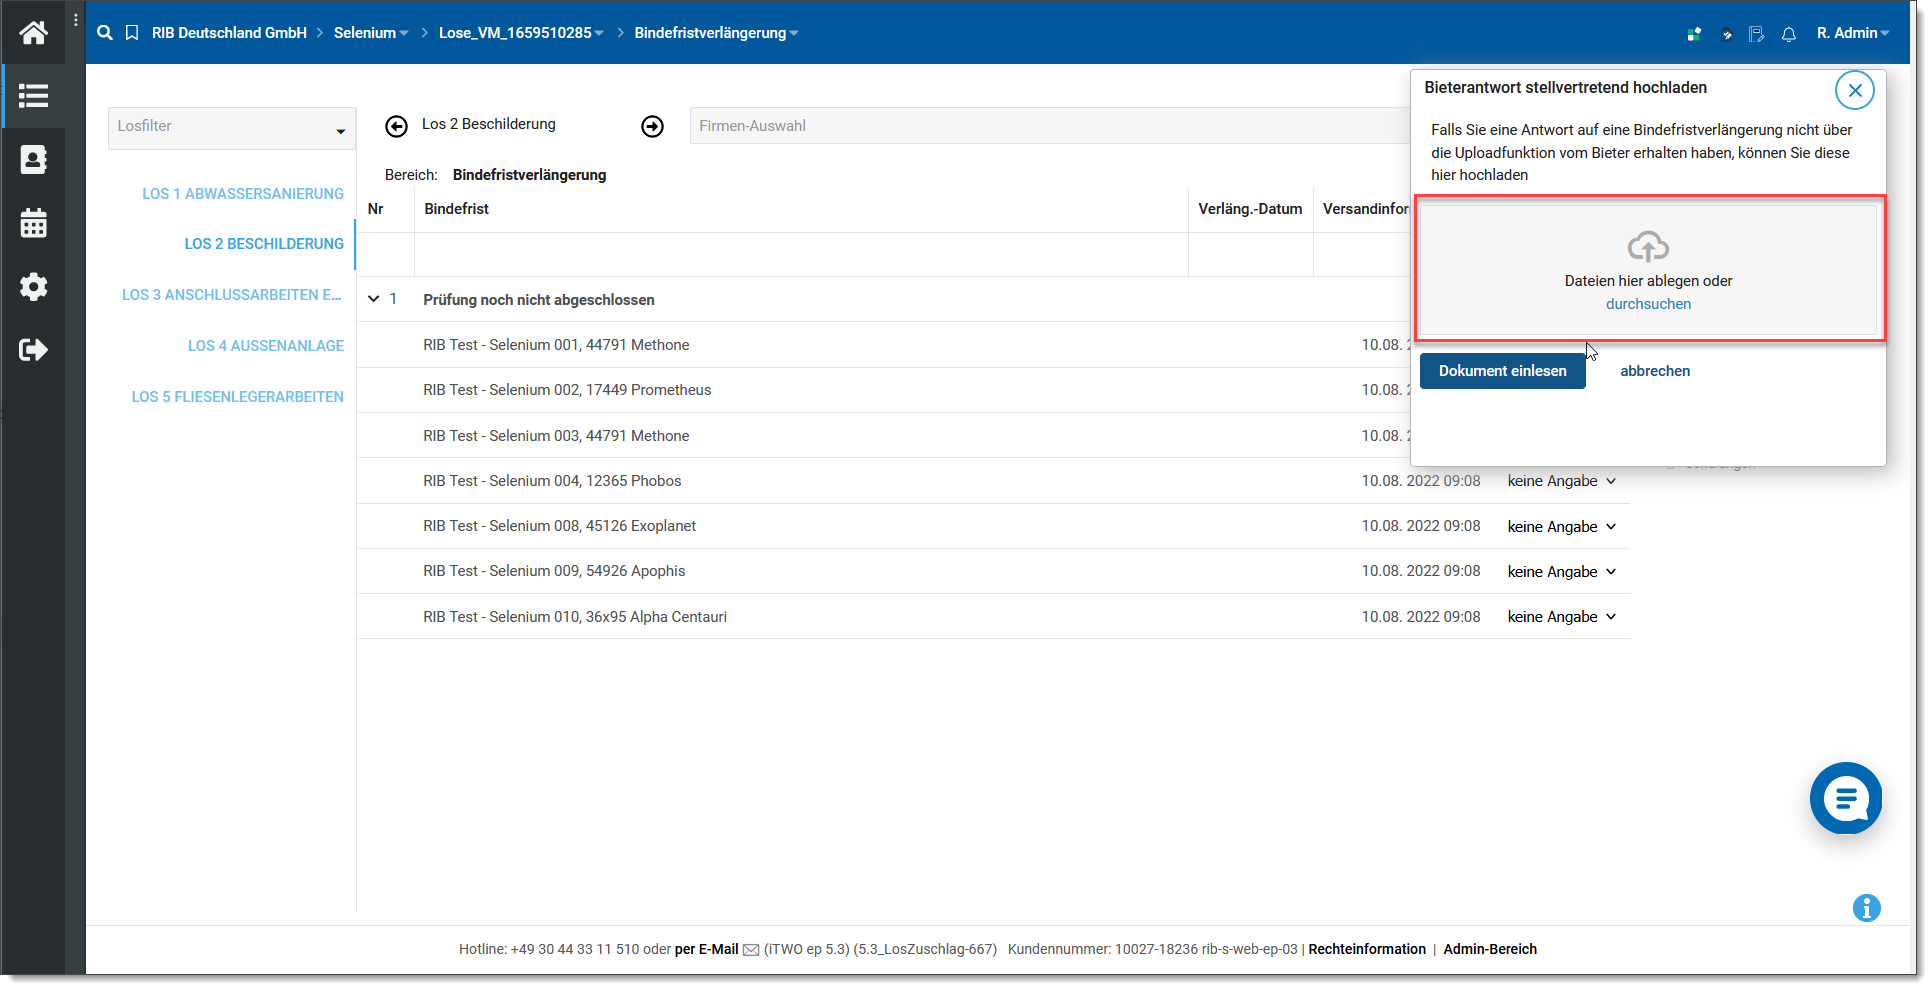Sort by the Nr column header
Image resolution: width=1932 pixels, height=990 pixels.
(x=375, y=209)
